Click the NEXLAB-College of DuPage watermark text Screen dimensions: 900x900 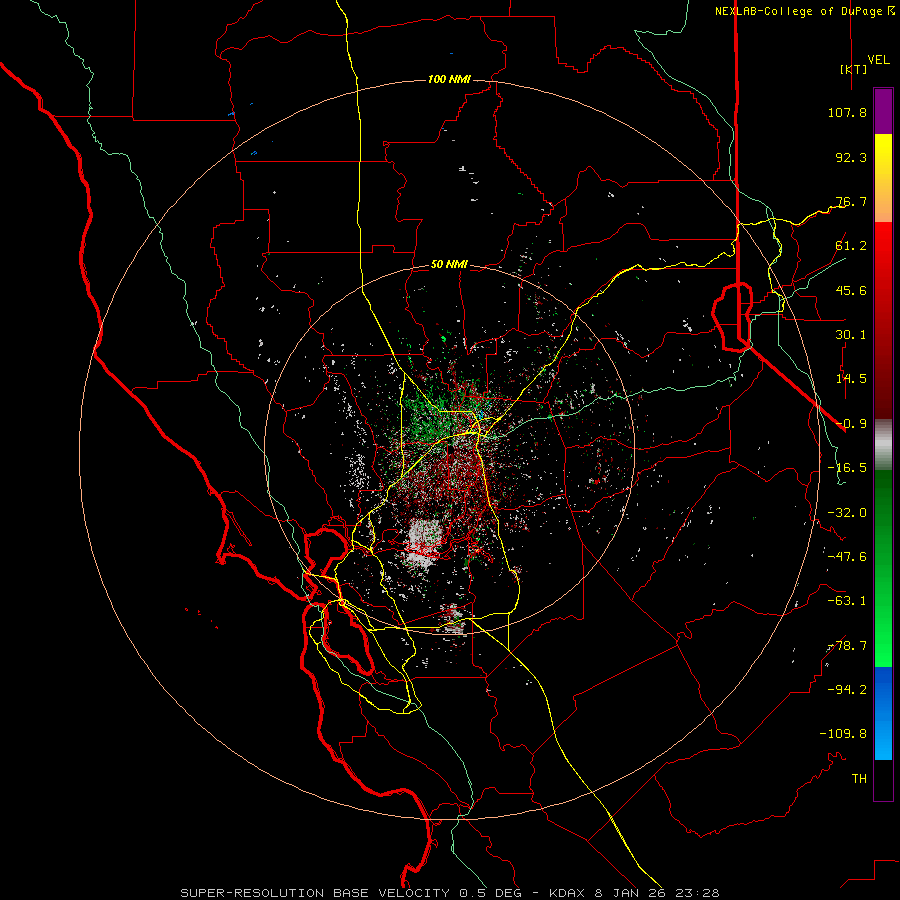pyautogui.click(x=804, y=11)
